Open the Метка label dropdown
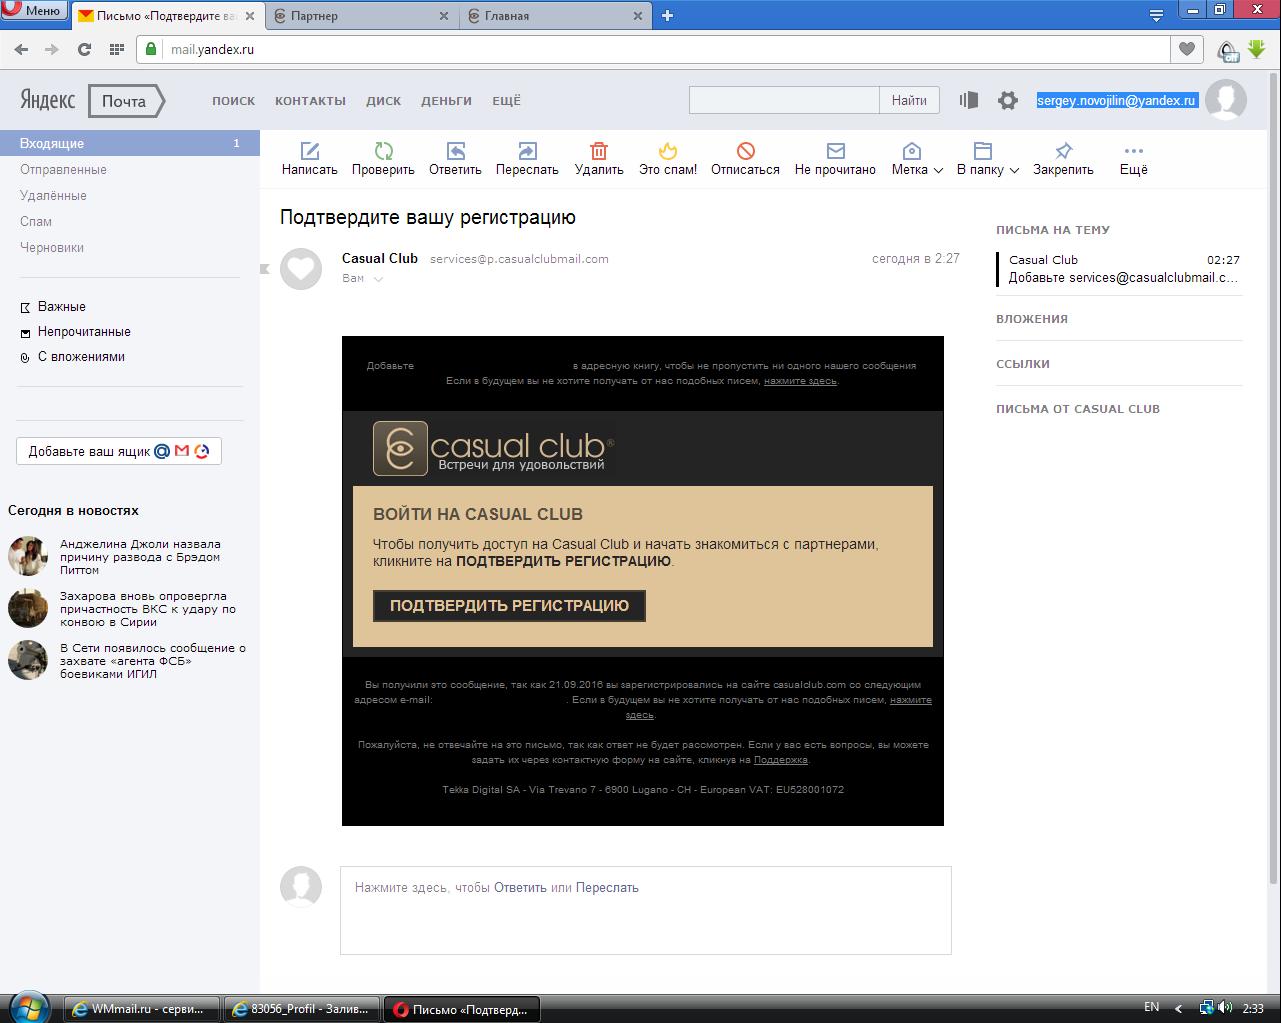Image resolution: width=1281 pixels, height=1023 pixels. tap(917, 159)
